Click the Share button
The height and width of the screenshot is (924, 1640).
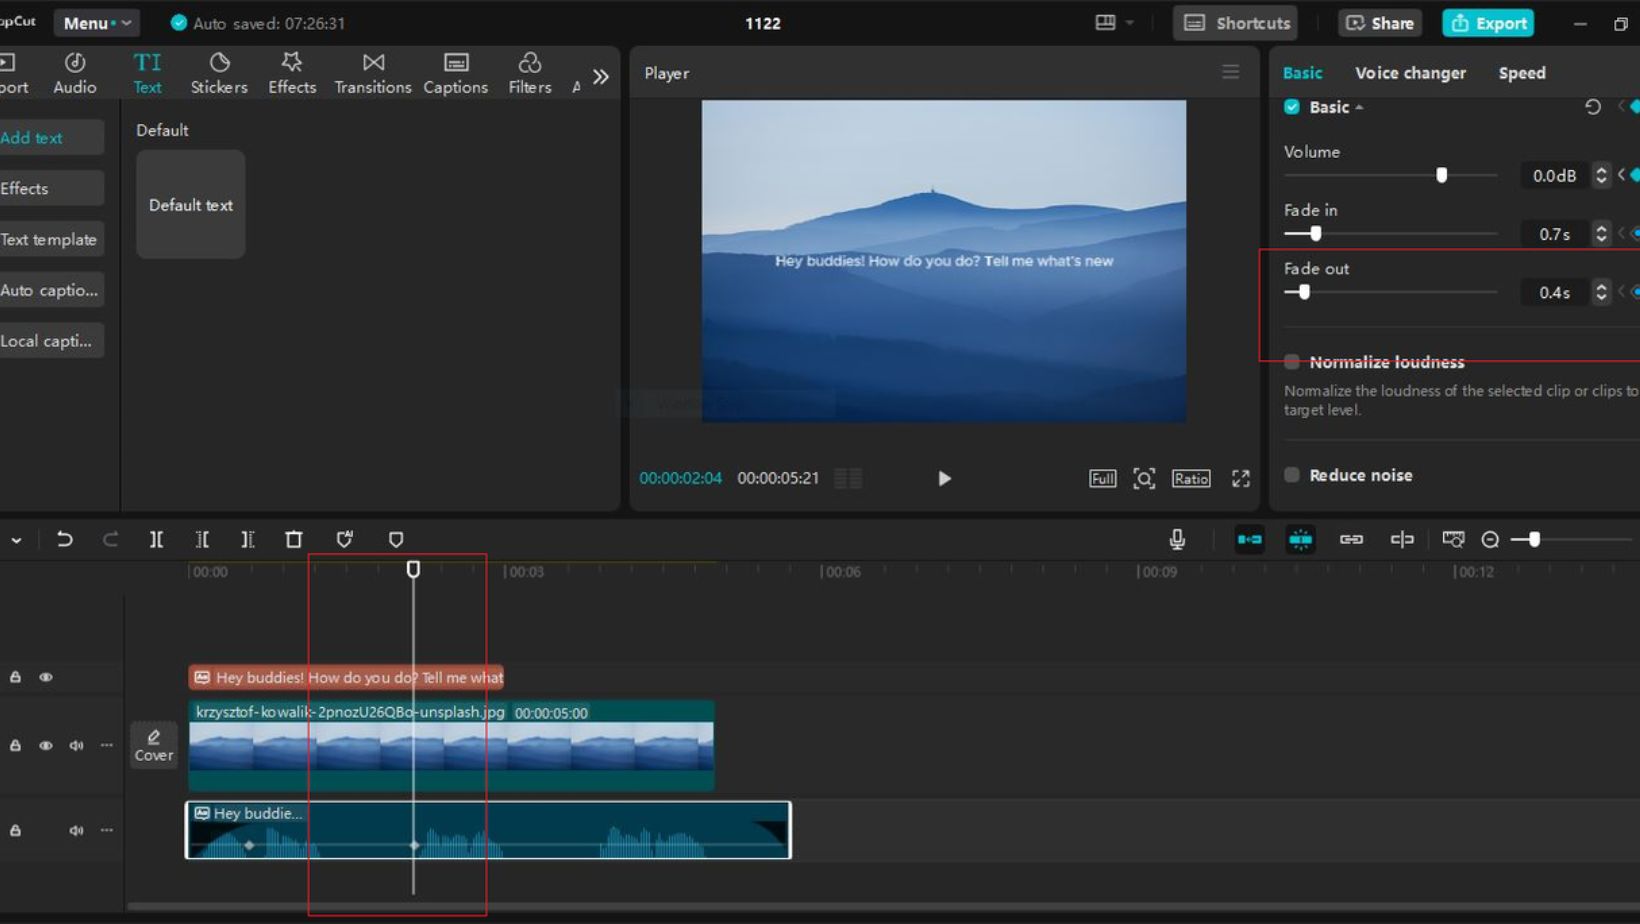(1380, 22)
